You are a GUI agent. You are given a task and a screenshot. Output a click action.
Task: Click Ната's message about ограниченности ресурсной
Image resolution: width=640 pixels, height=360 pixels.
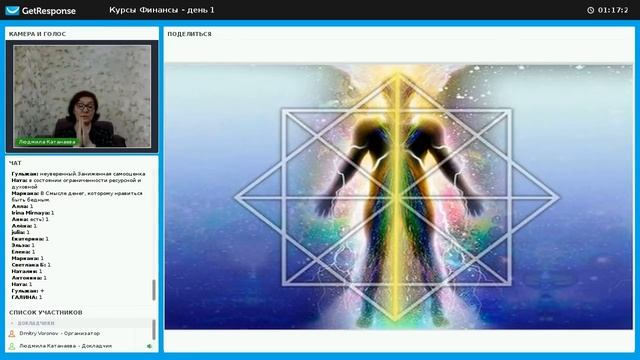[76, 183]
